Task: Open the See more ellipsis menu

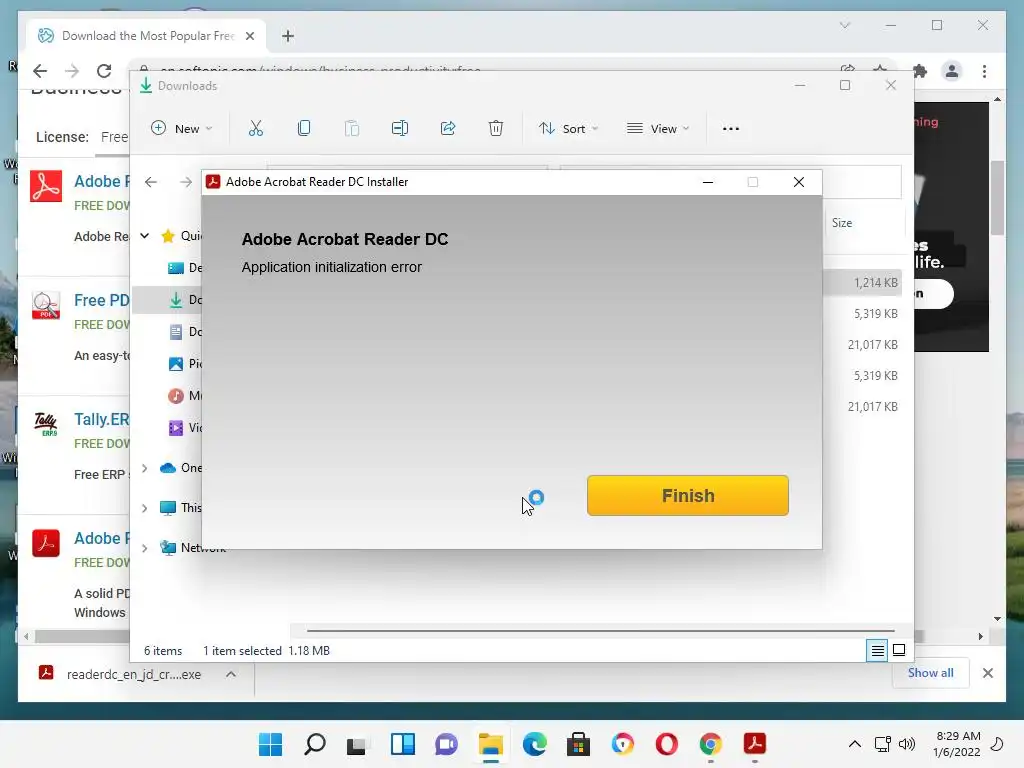Action: pos(731,129)
